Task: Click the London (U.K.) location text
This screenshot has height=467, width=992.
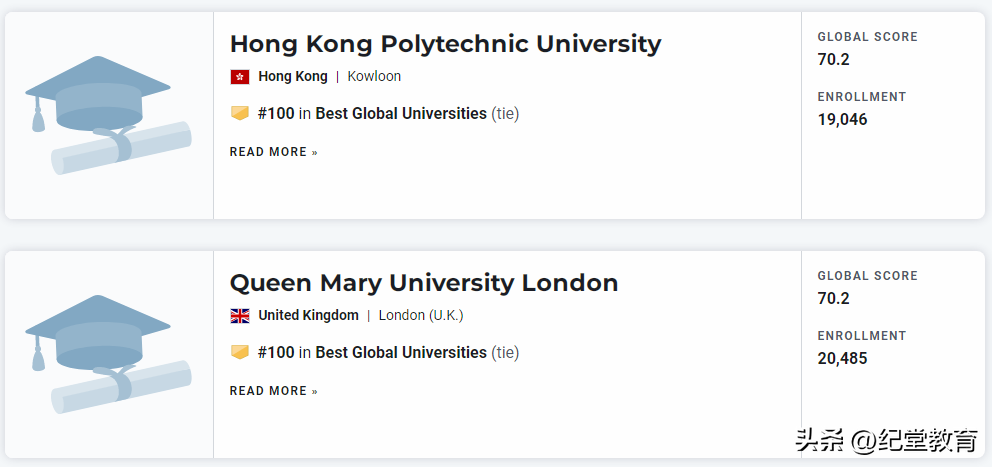Action: click(421, 315)
